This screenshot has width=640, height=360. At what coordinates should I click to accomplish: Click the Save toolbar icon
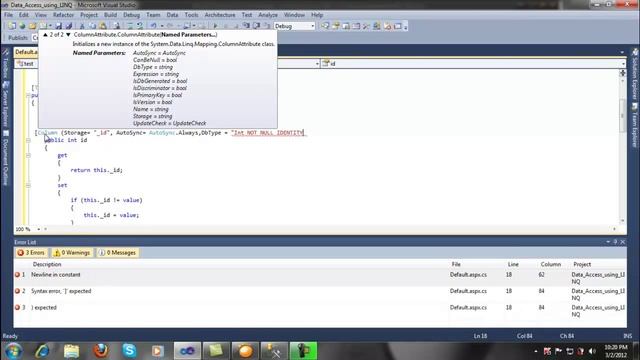click(58, 26)
